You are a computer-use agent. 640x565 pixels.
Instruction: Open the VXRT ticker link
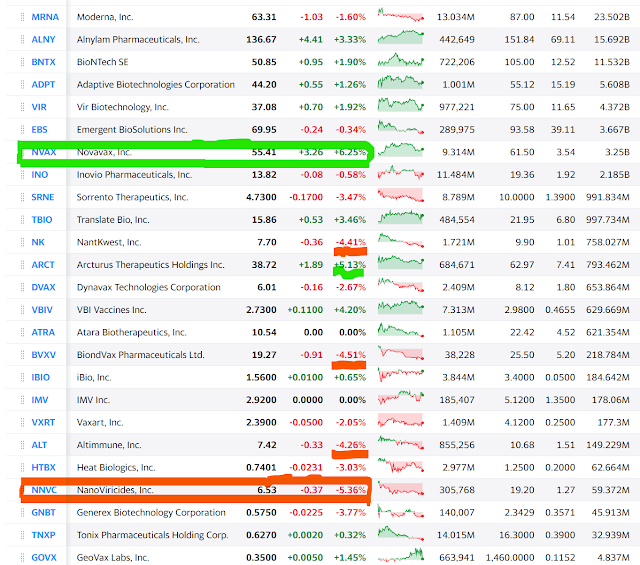pyautogui.click(x=43, y=423)
